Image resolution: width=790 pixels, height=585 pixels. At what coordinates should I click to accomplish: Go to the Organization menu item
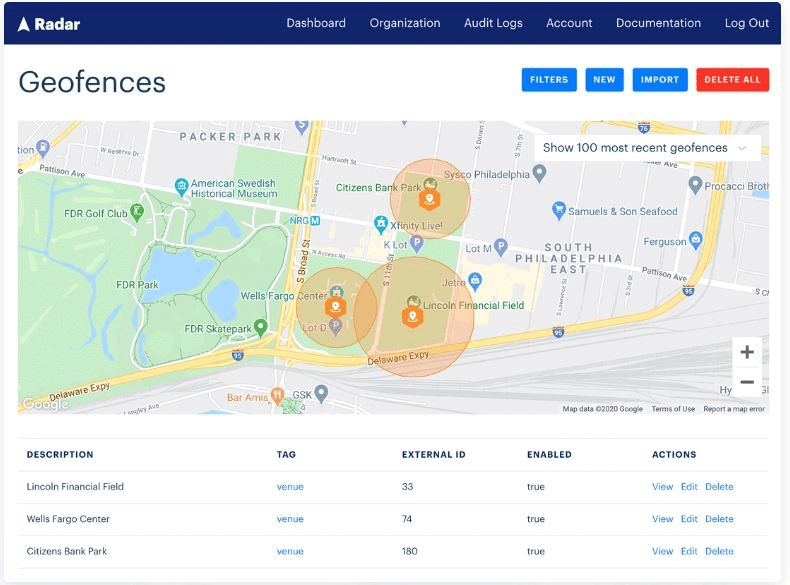(x=405, y=23)
